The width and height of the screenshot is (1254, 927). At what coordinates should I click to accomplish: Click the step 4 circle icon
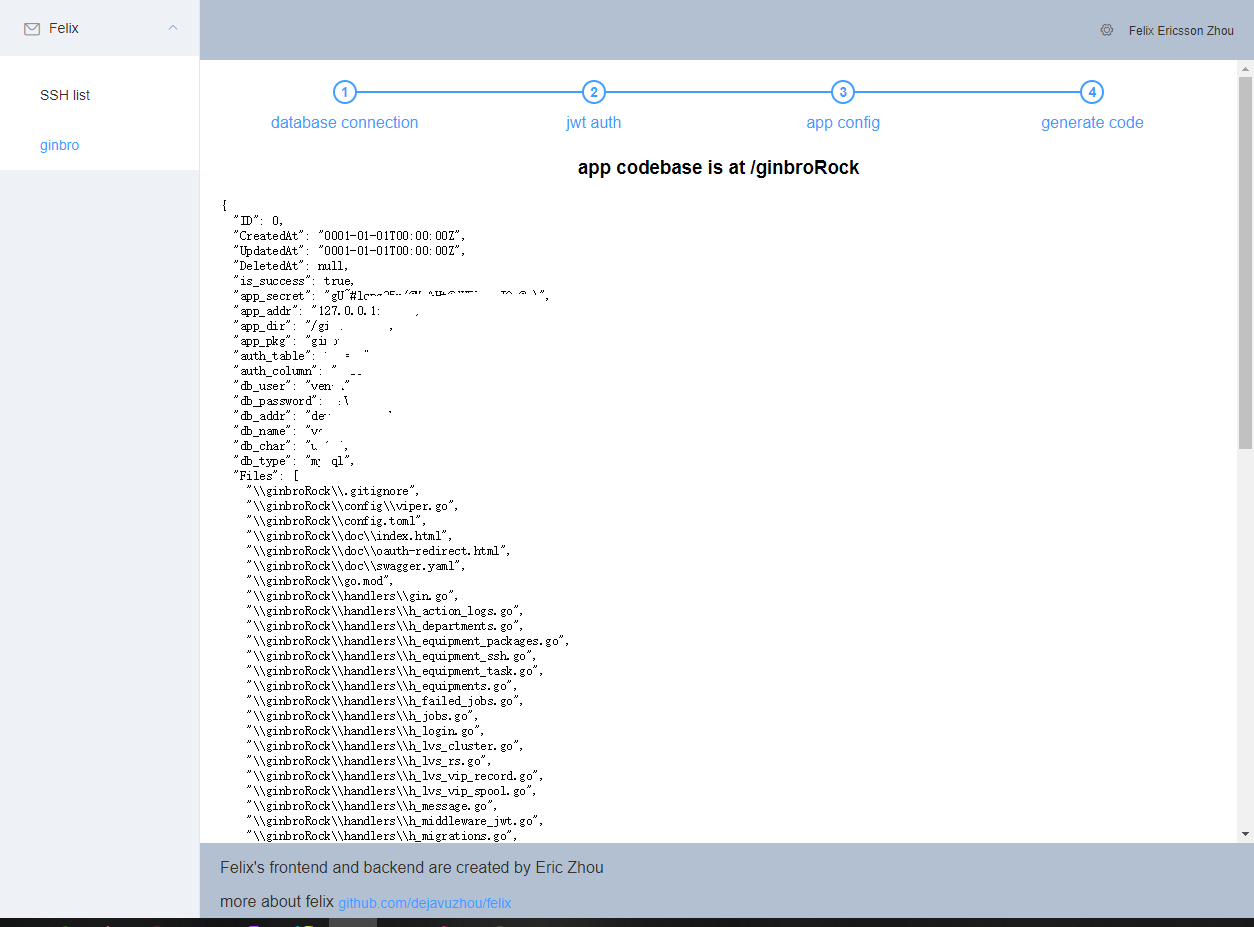pyautogui.click(x=1092, y=92)
